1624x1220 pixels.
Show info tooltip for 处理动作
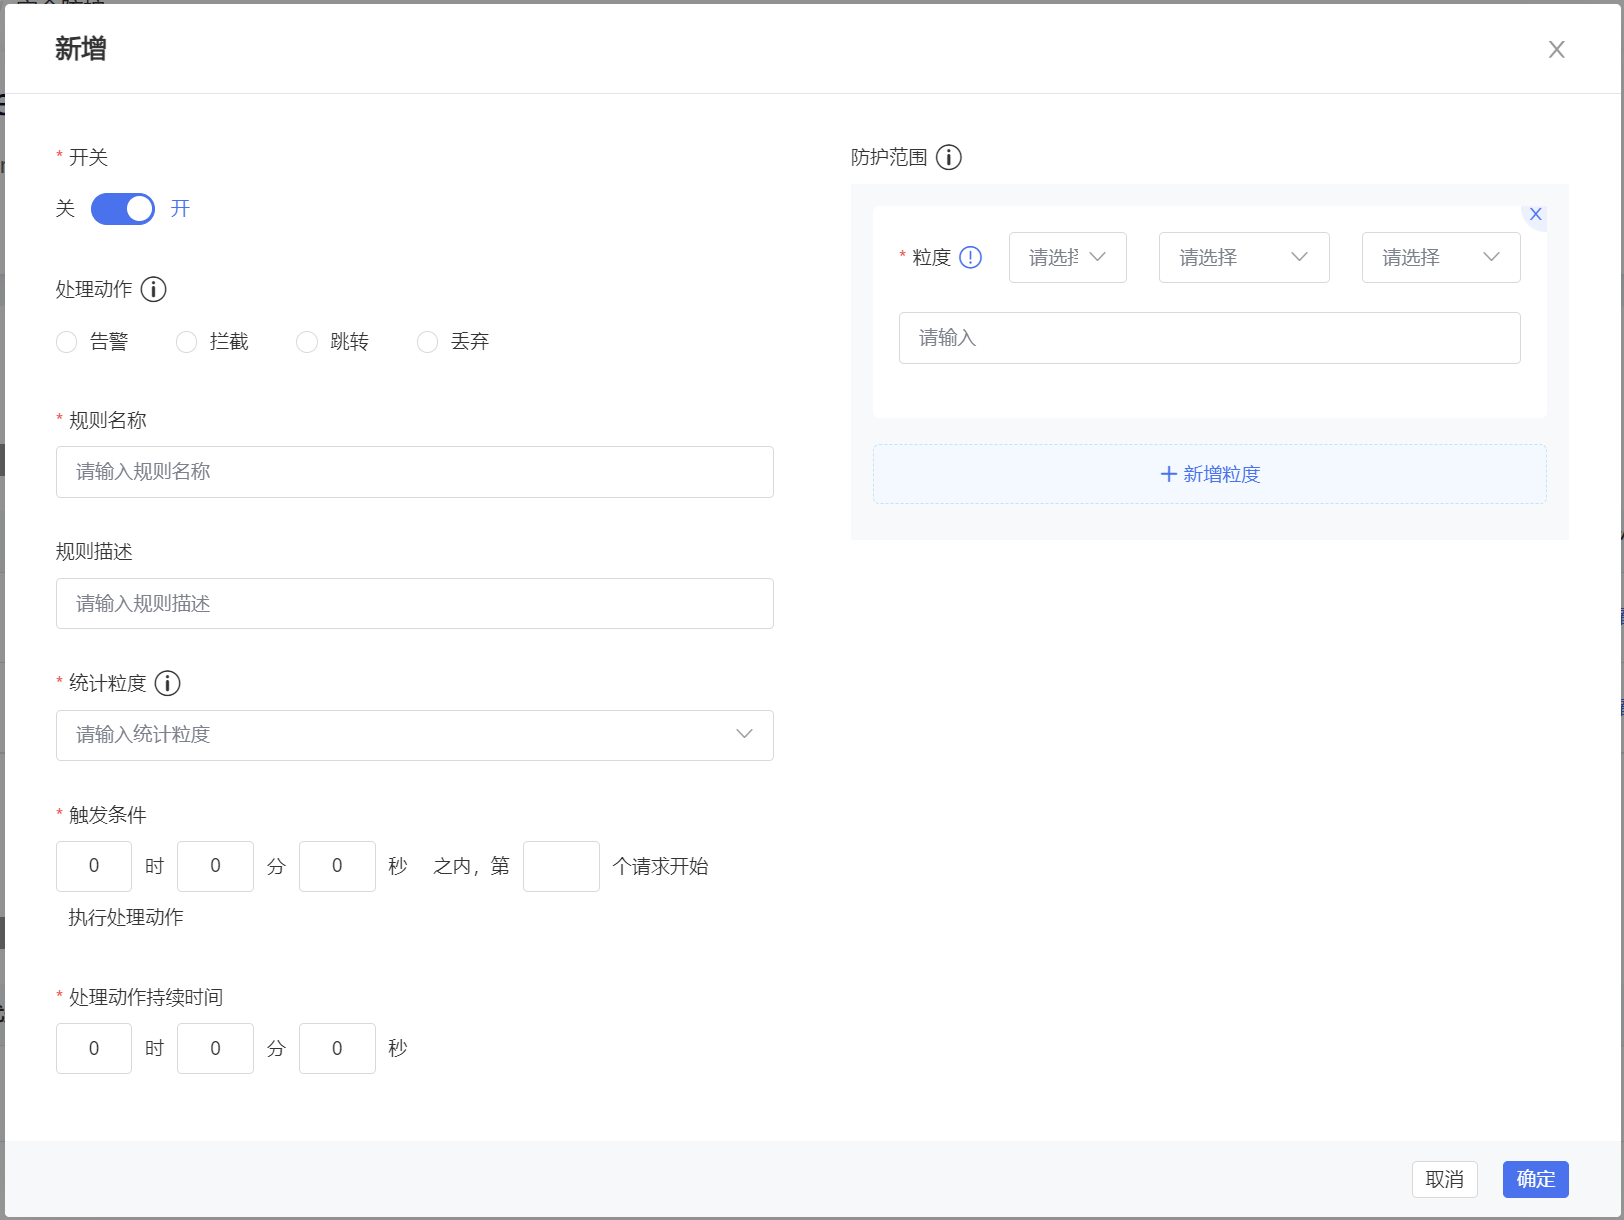tap(153, 289)
